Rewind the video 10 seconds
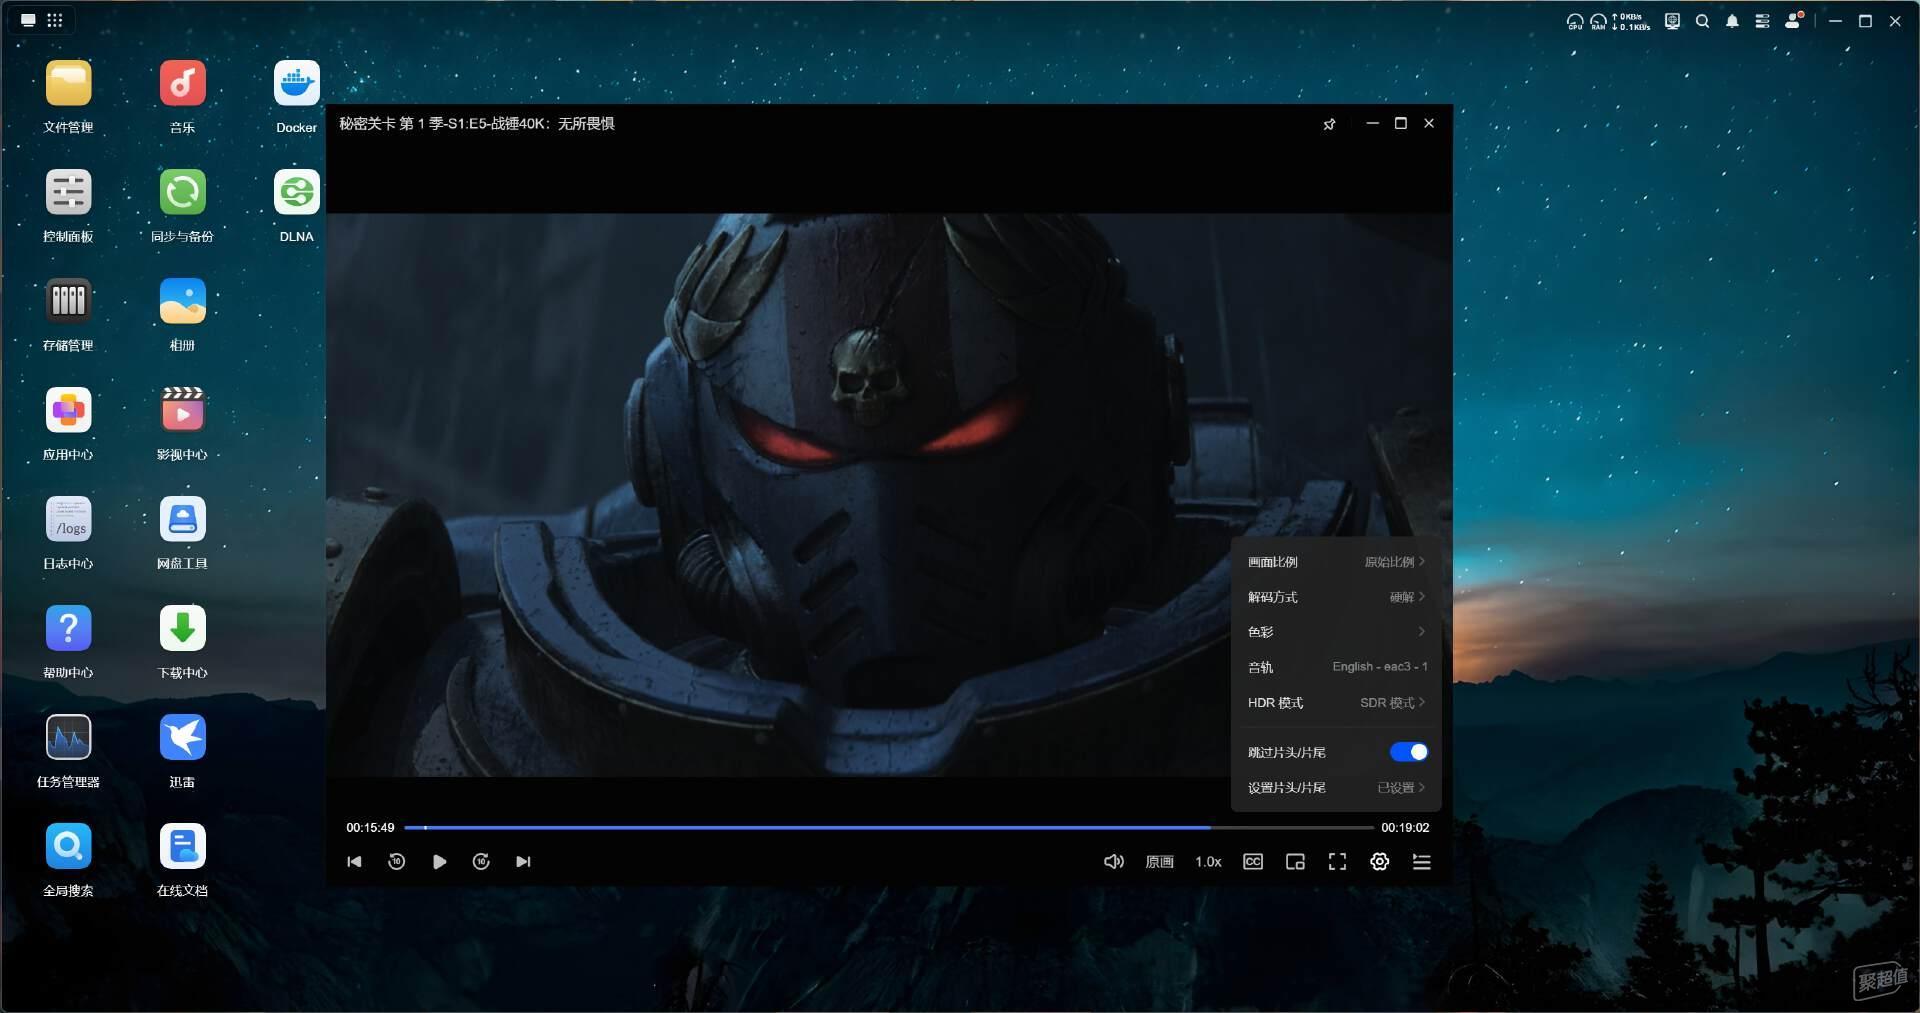 pyautogui.click(x=396, y=862)
